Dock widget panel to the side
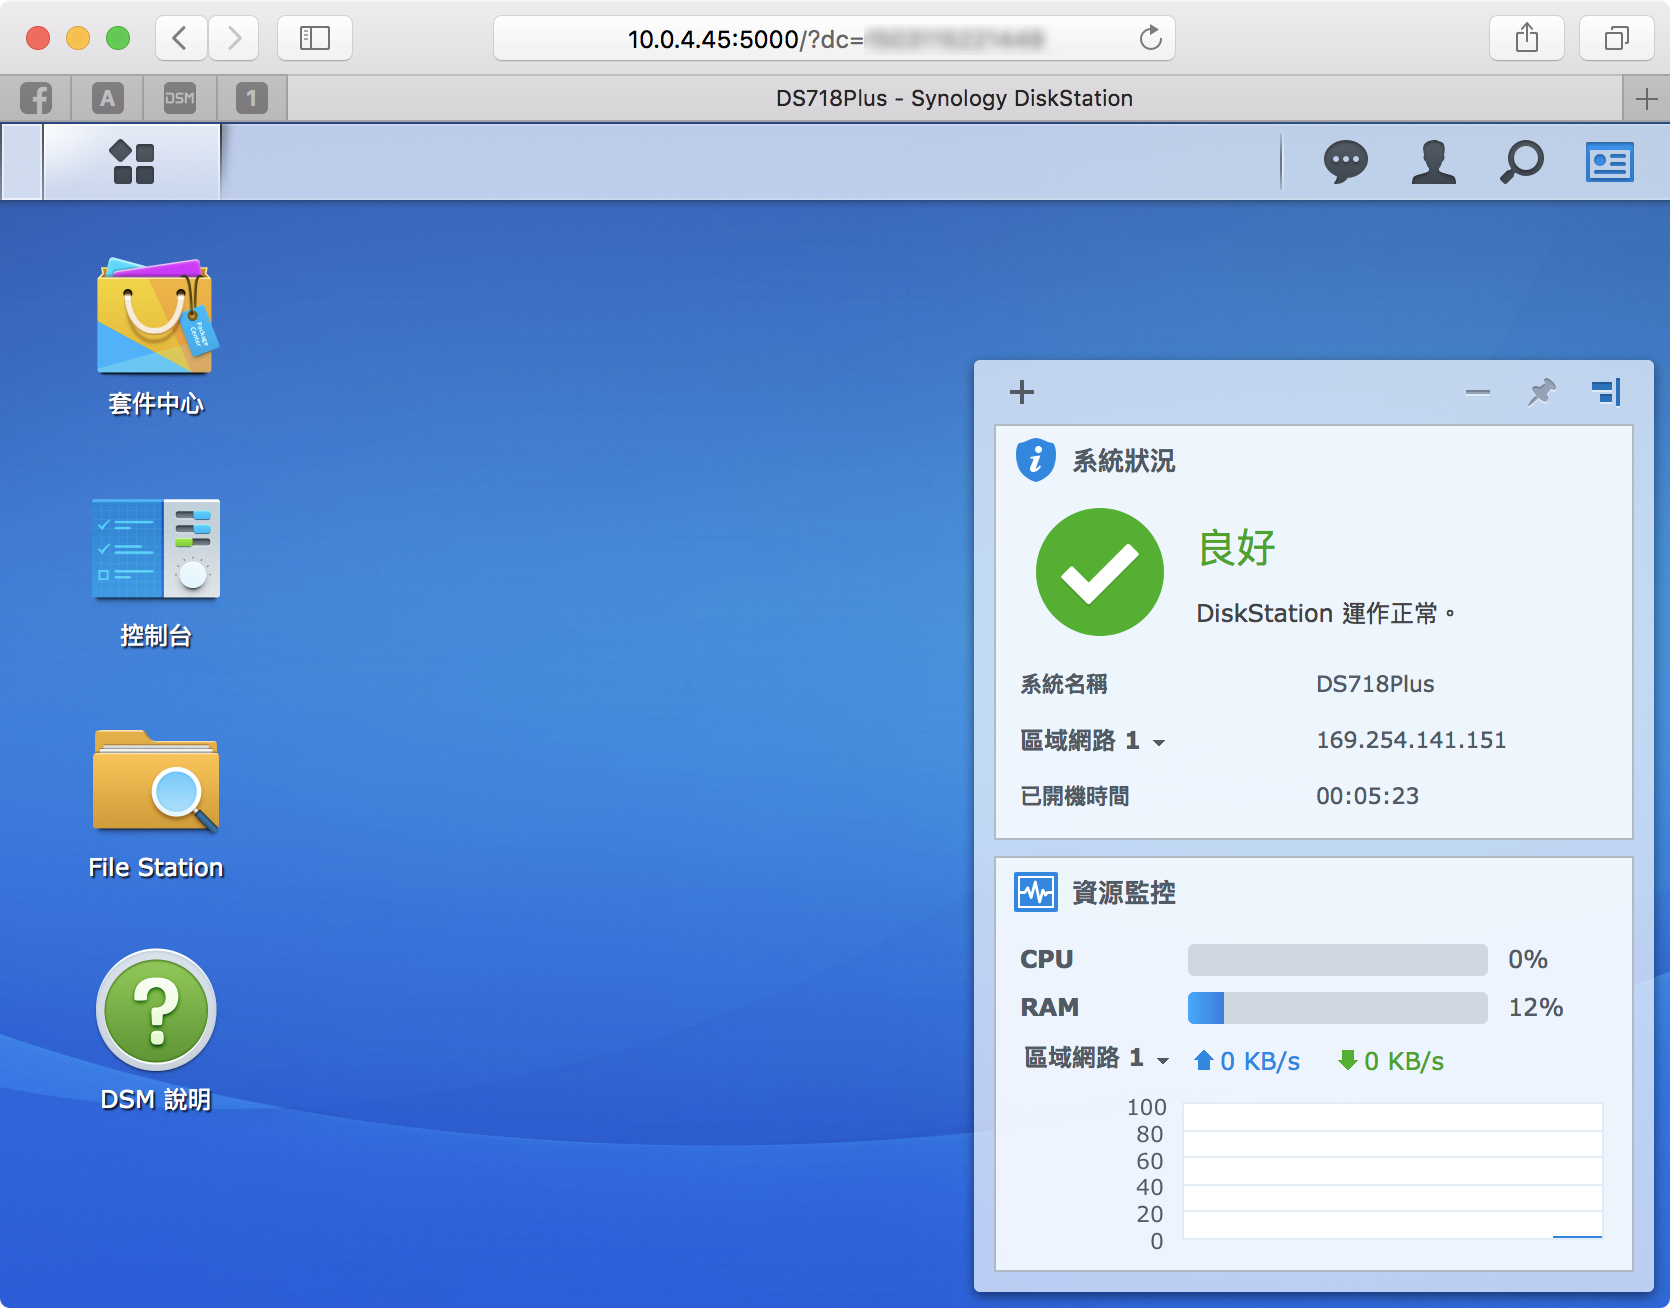Screen dimensions: 1670x1308 [1606, 392]
